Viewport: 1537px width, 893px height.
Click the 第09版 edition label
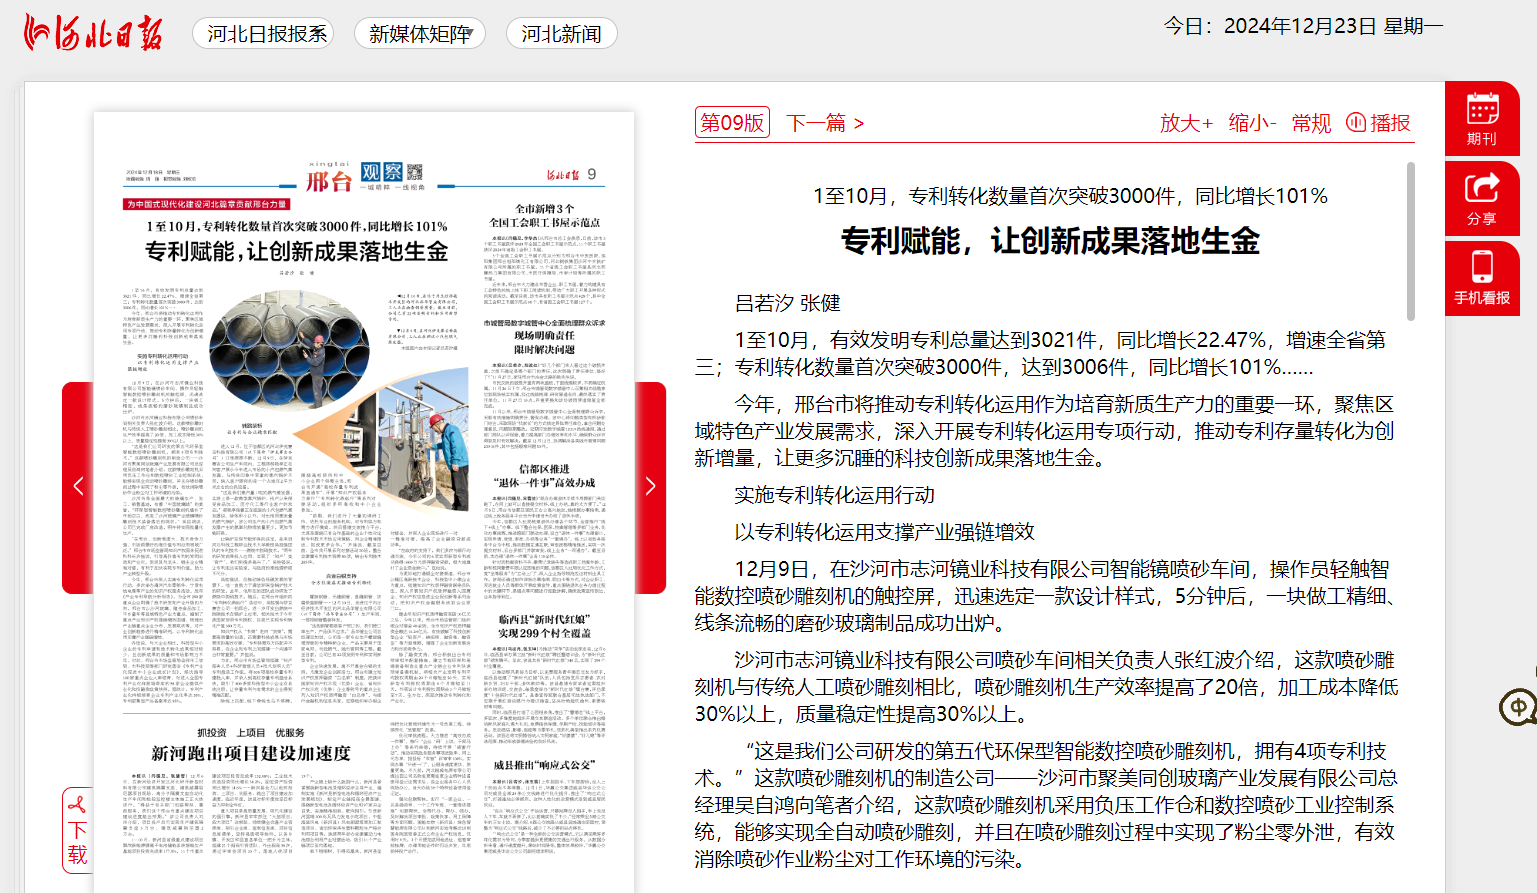[x=733, y=122]
